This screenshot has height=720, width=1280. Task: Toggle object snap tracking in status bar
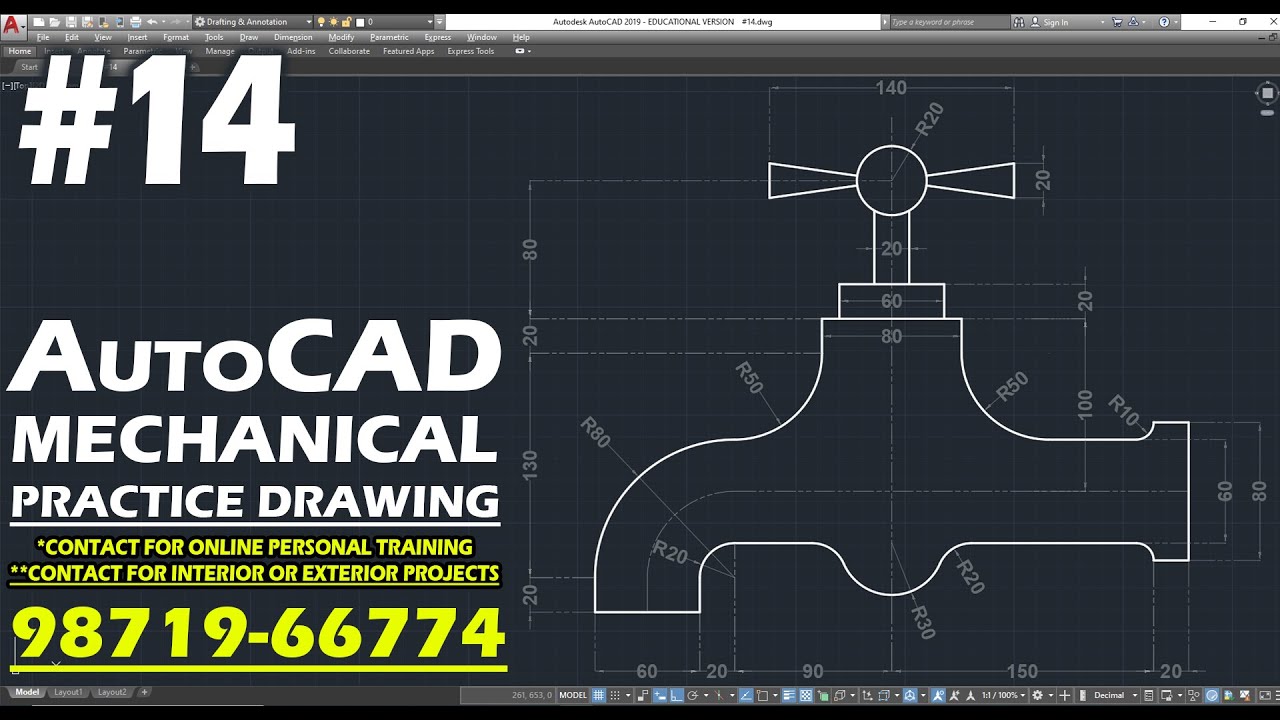[x=746, y=695]
